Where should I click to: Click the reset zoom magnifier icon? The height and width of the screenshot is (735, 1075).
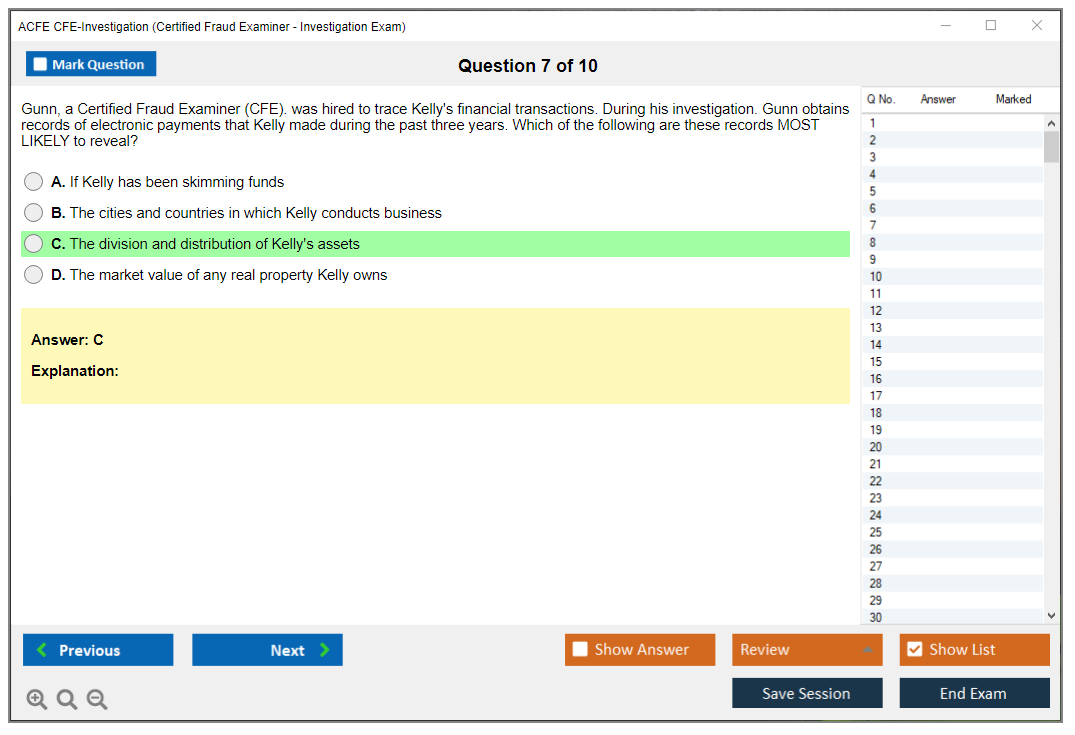click(x=67, y=700)
